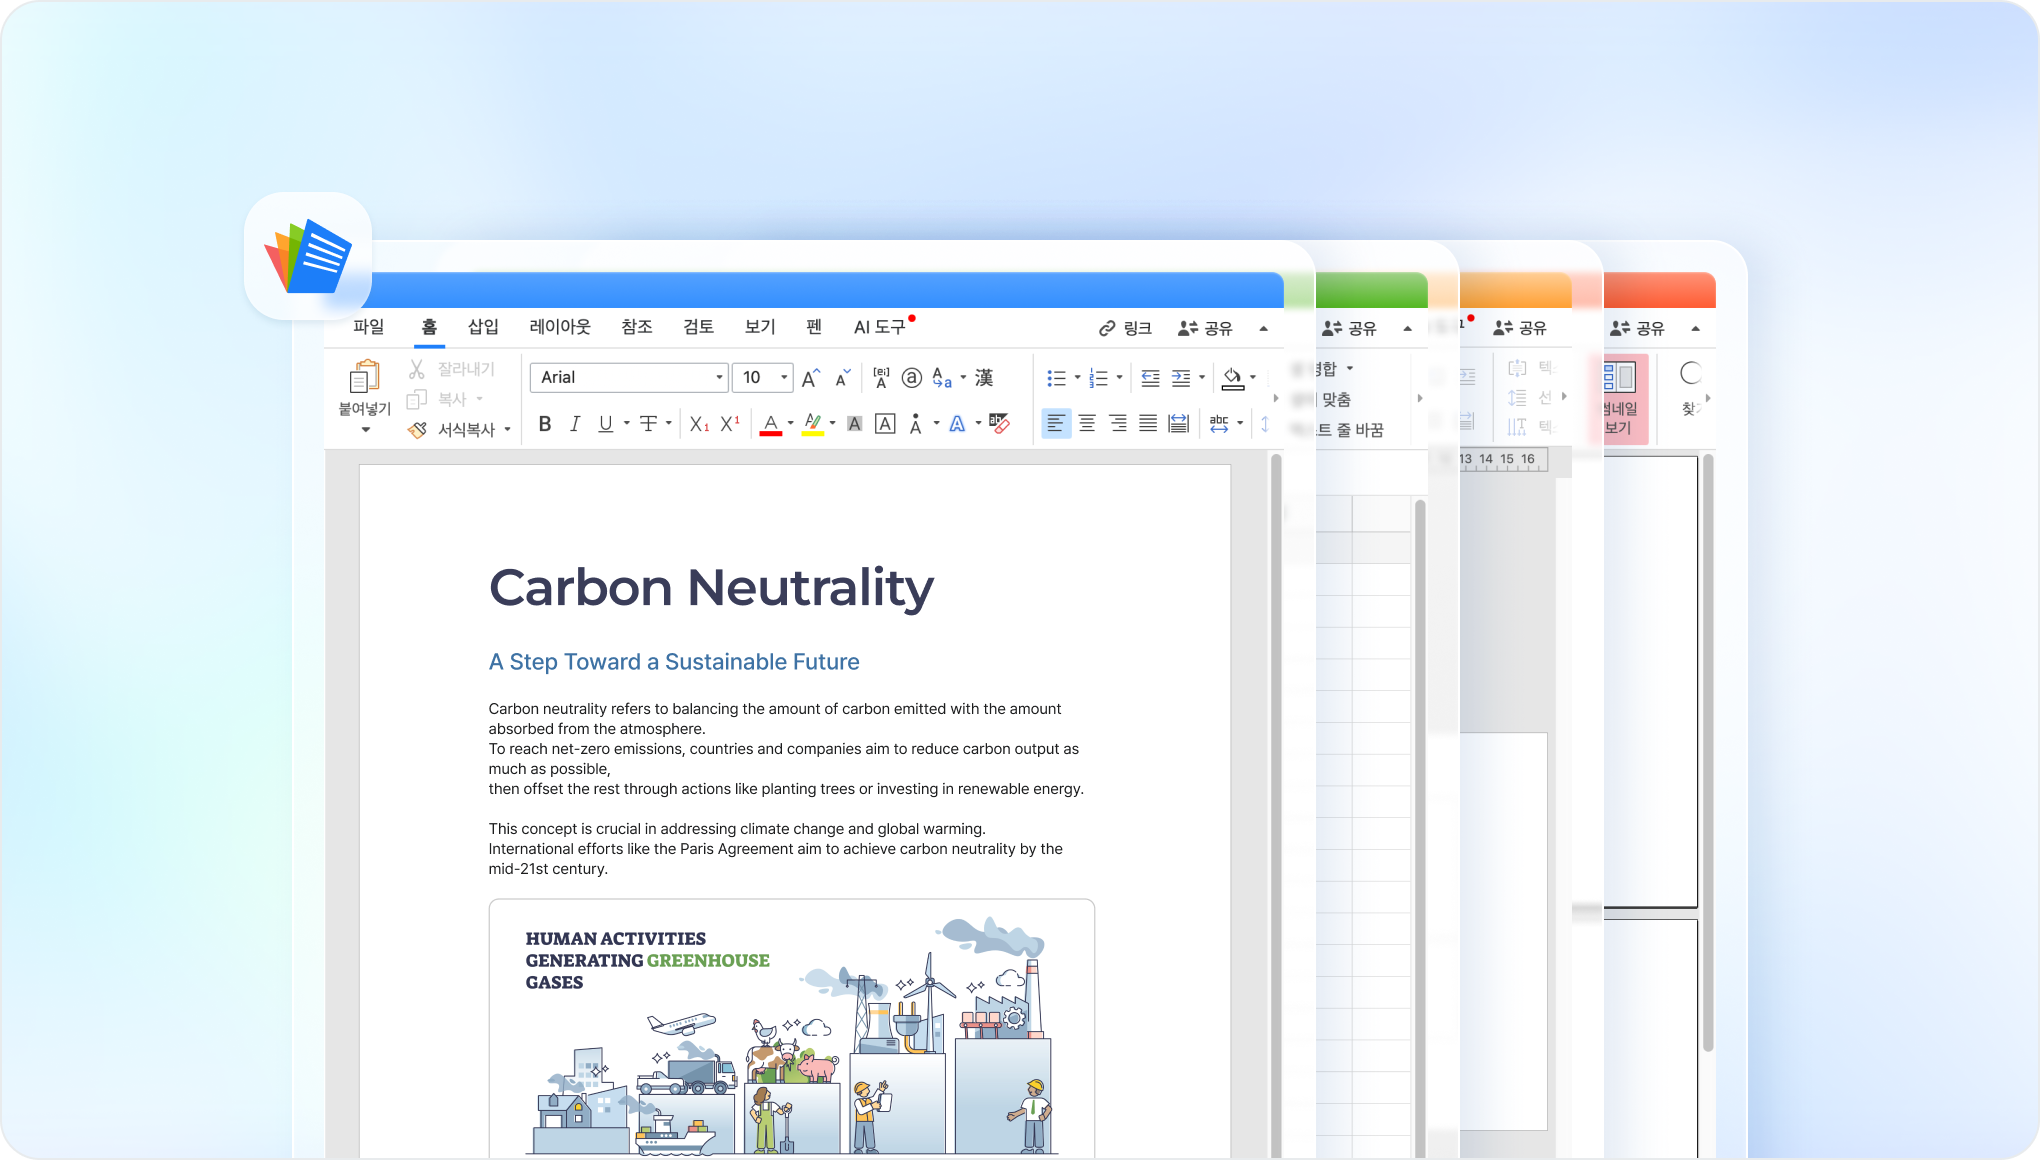
Task: Click the paste (붙여넣기) clipboard icon
Action: pyautogui.click(x=364, y=378)
